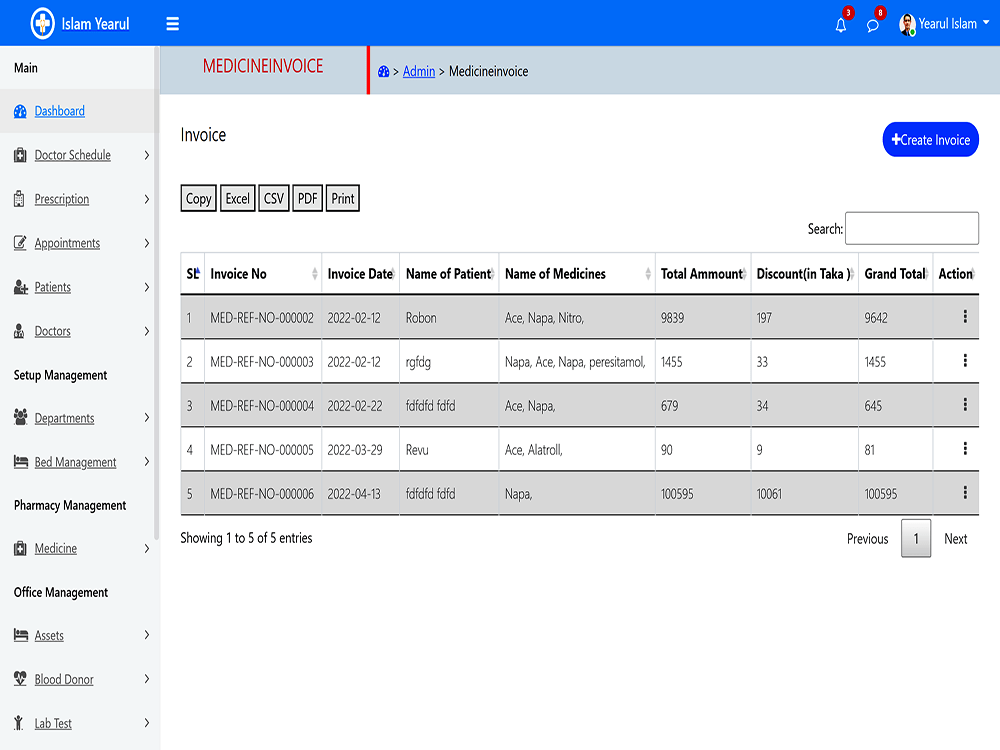The width and height of the screenshot is (1000, 750).
Task: Open the chat messages icon
Action: (872, 26)
